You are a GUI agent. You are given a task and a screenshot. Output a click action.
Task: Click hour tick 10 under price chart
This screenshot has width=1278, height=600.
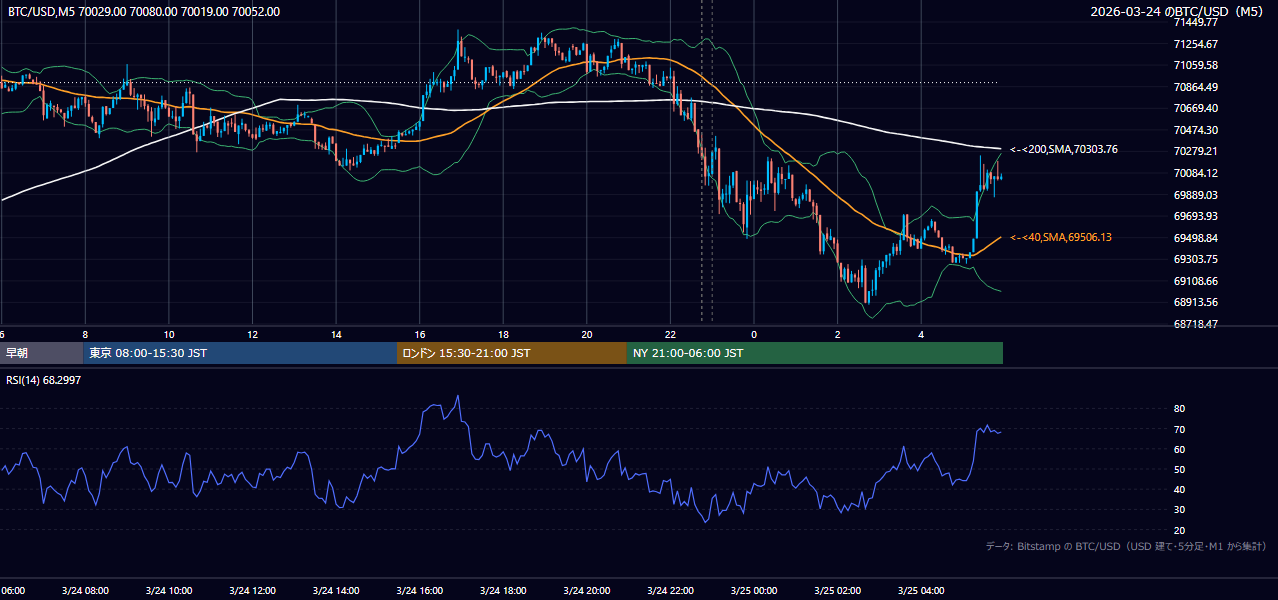(x=169, y=334)
